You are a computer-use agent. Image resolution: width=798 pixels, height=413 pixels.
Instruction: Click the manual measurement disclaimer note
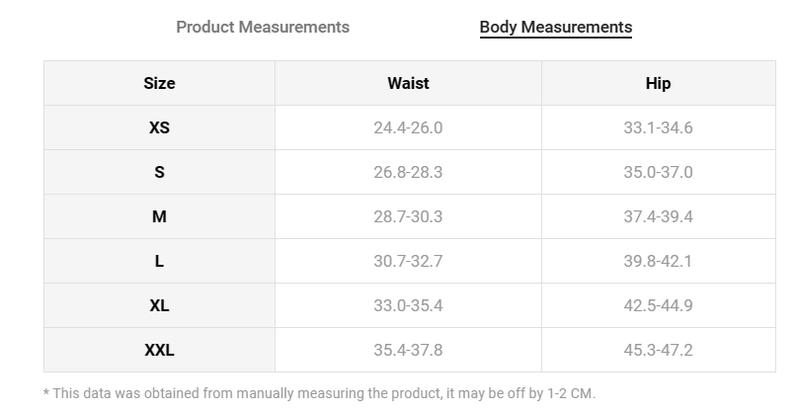(319, 393)
